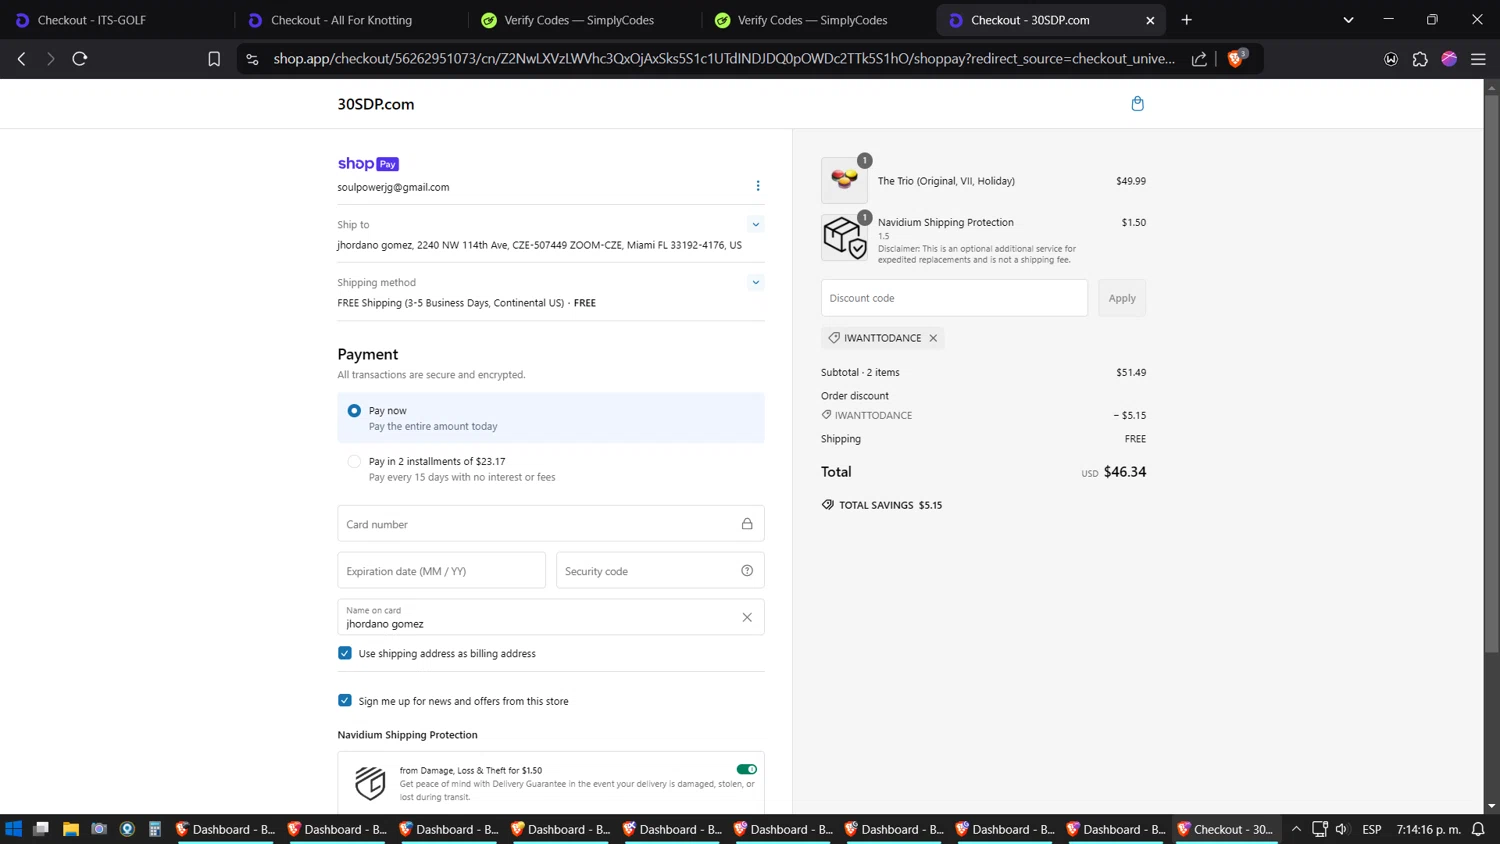1500x844 pixels.
Task: Bookmark this page
Action: pos(214,59)
